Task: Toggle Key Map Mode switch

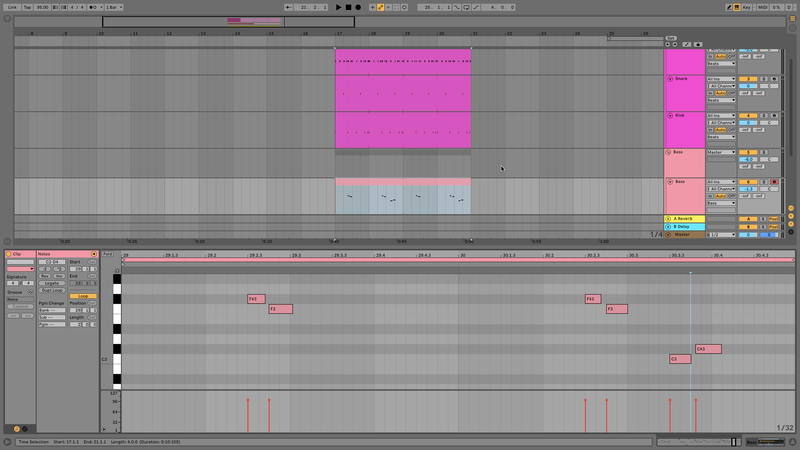Action: [x=747, y=7]
